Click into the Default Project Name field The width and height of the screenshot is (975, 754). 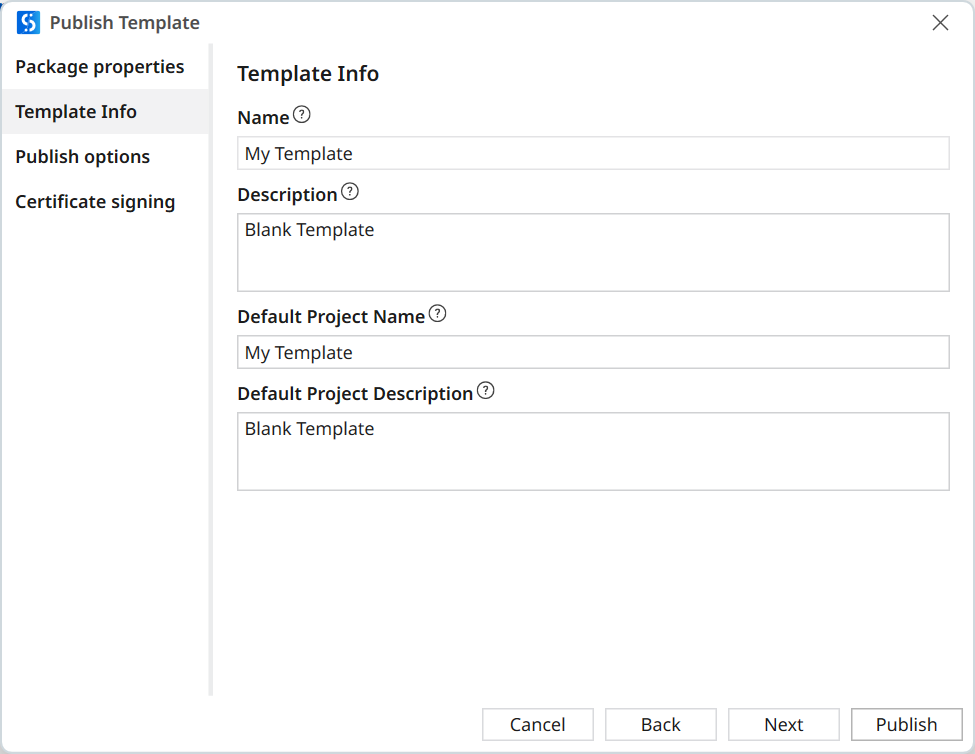pos(592,353)
